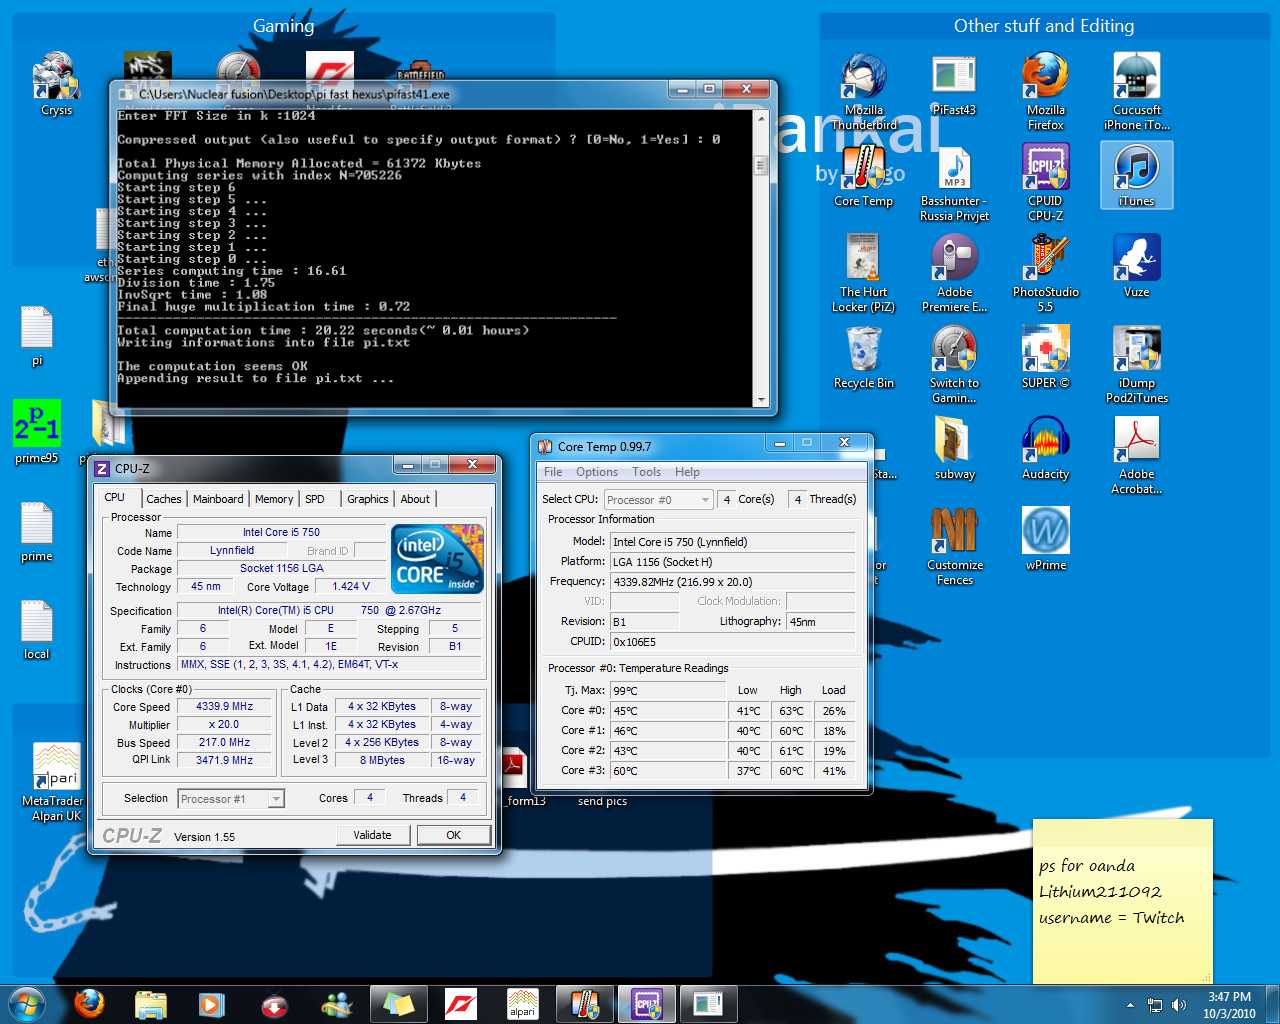Click CPU-Z Core Speed value
Screen dimensions: 1280x1024
coord(224,706)
